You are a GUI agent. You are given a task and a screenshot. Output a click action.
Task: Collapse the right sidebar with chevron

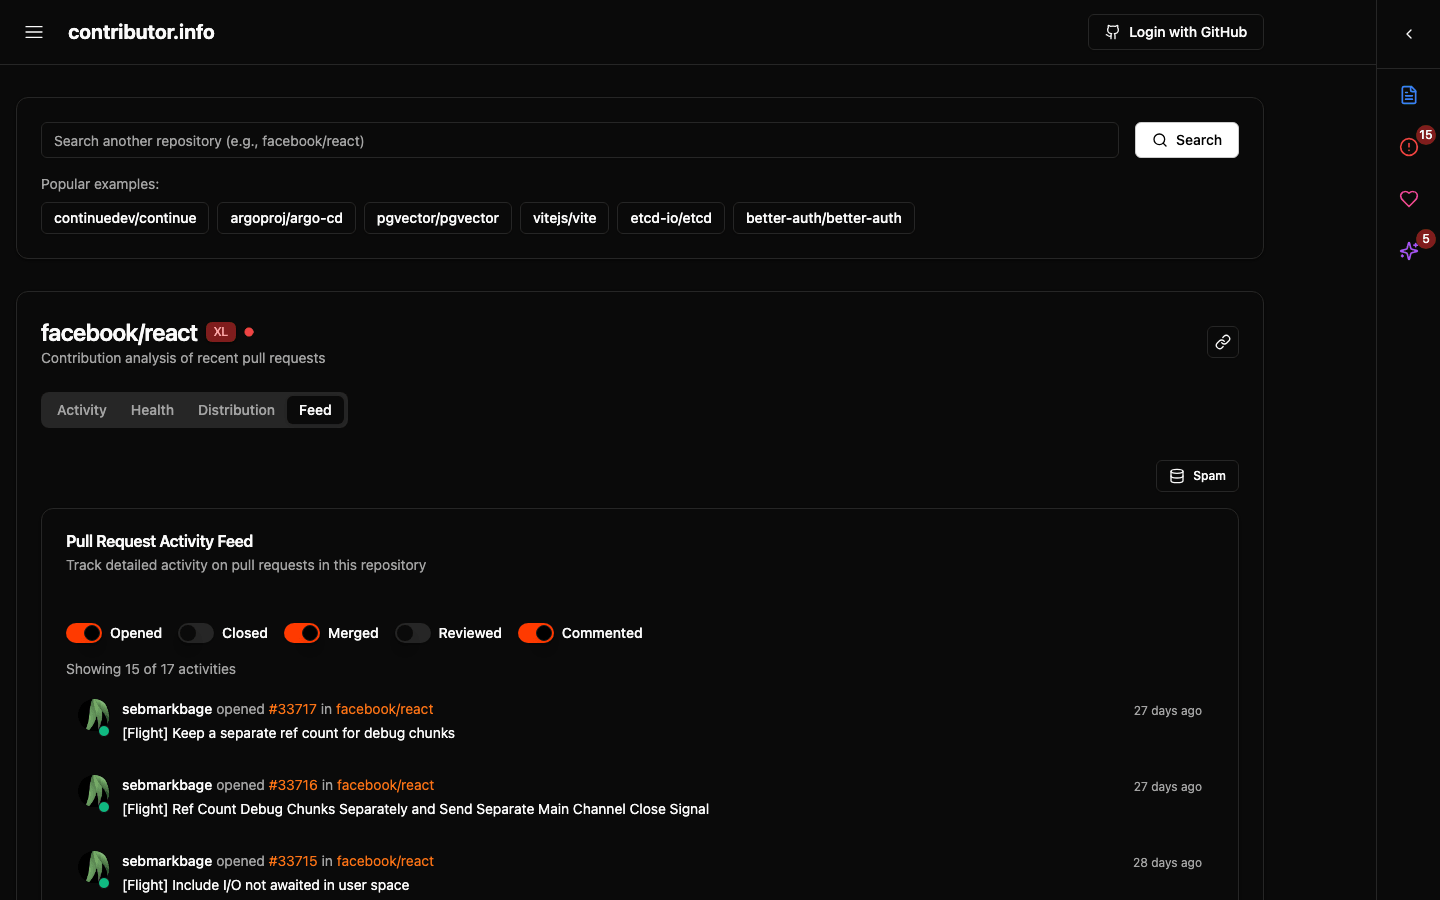tap(1409, 33)
